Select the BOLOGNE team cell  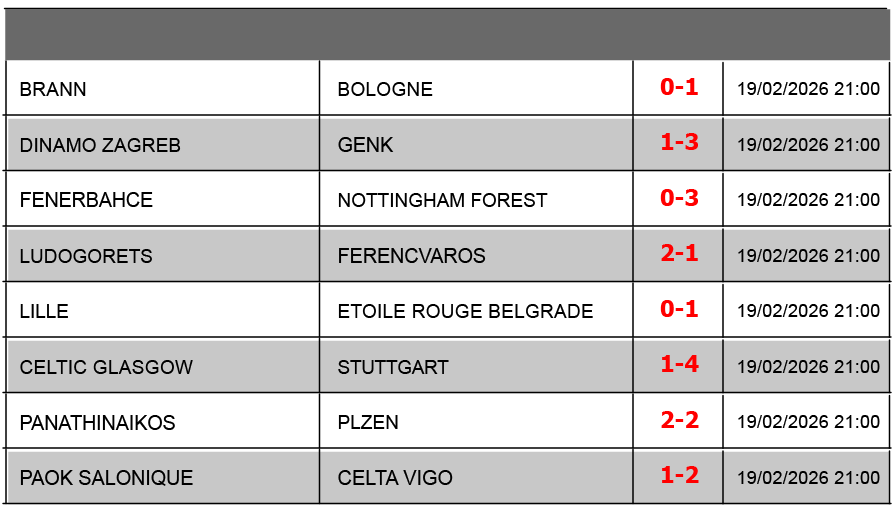[385, 89]
